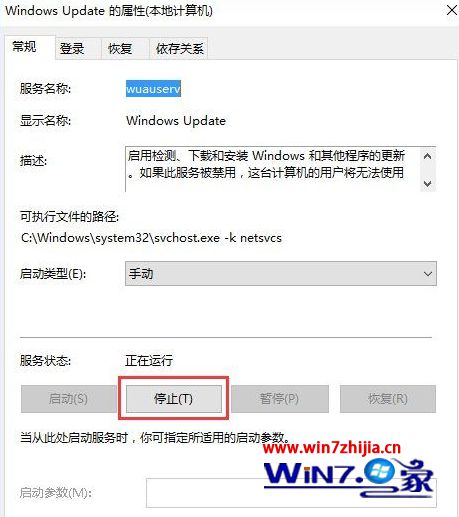This screenshot has height=517, width=459.
Task: Click the 恢复(R) resume button
Action: (x=388, y=399)
